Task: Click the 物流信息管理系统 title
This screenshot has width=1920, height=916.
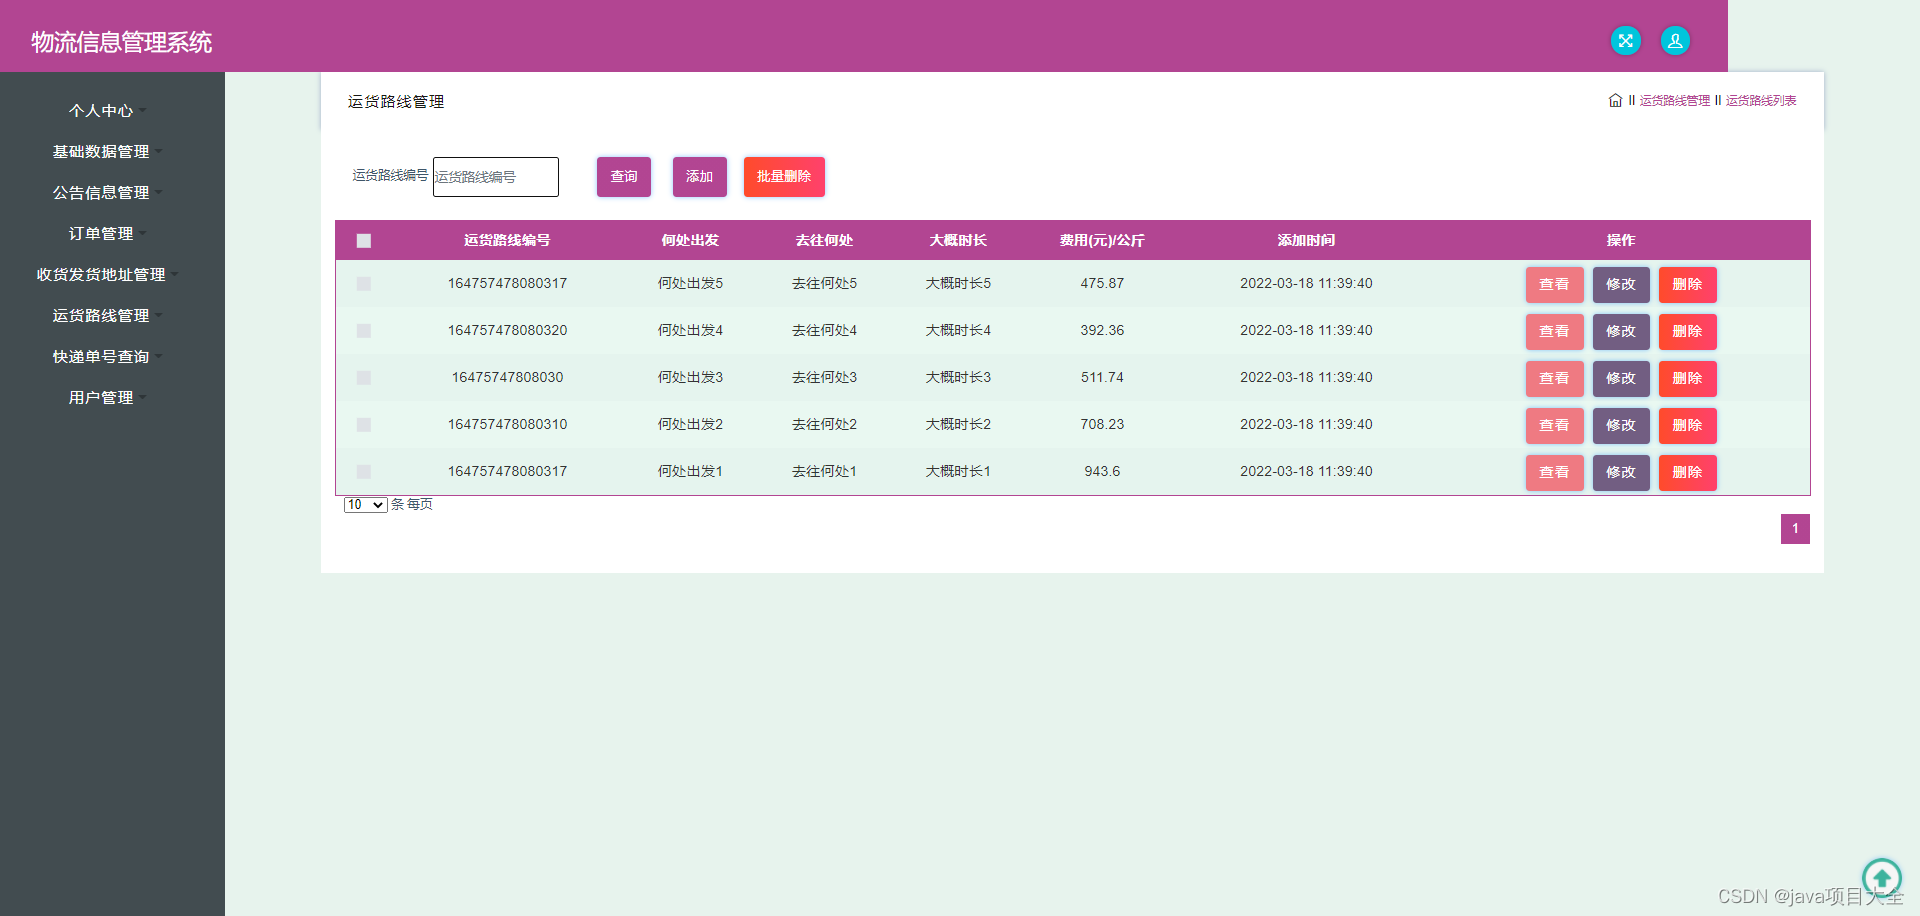Action: pyautogui.click(x=122, y=42)
